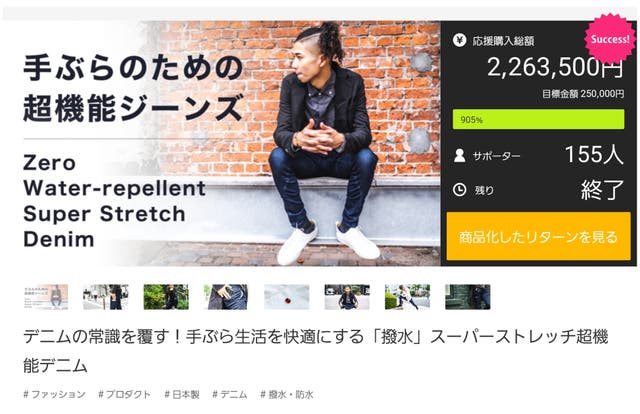The image size is (640, 414).
Task: Select the third thumbnail with green bushes
Action: pyautogui.click(x=166, y=297)
